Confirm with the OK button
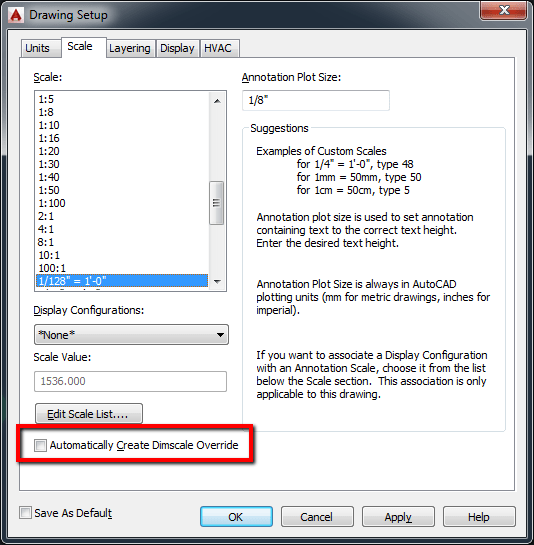534x545 pixels. 236,517
